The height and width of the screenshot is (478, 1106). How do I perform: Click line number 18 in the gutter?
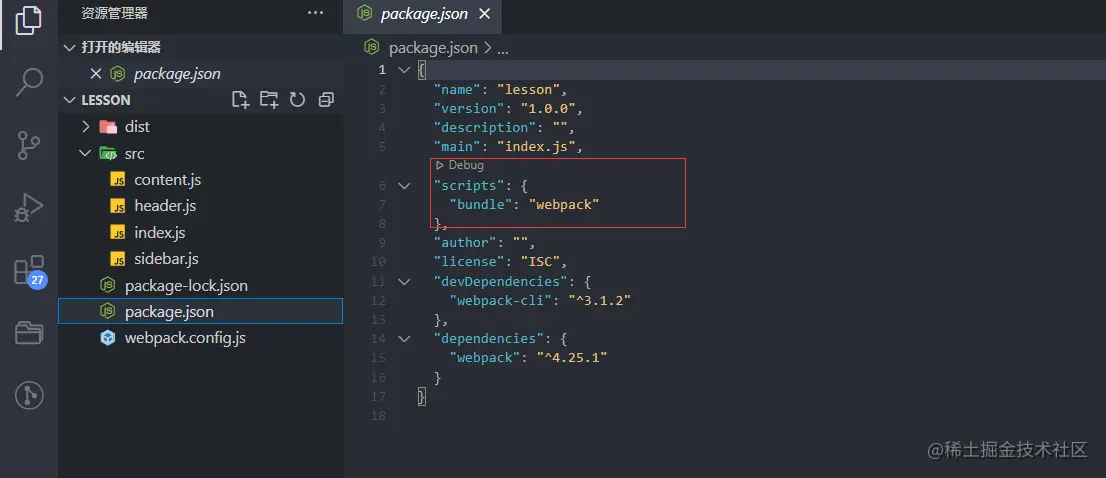(x=379, y=416)
